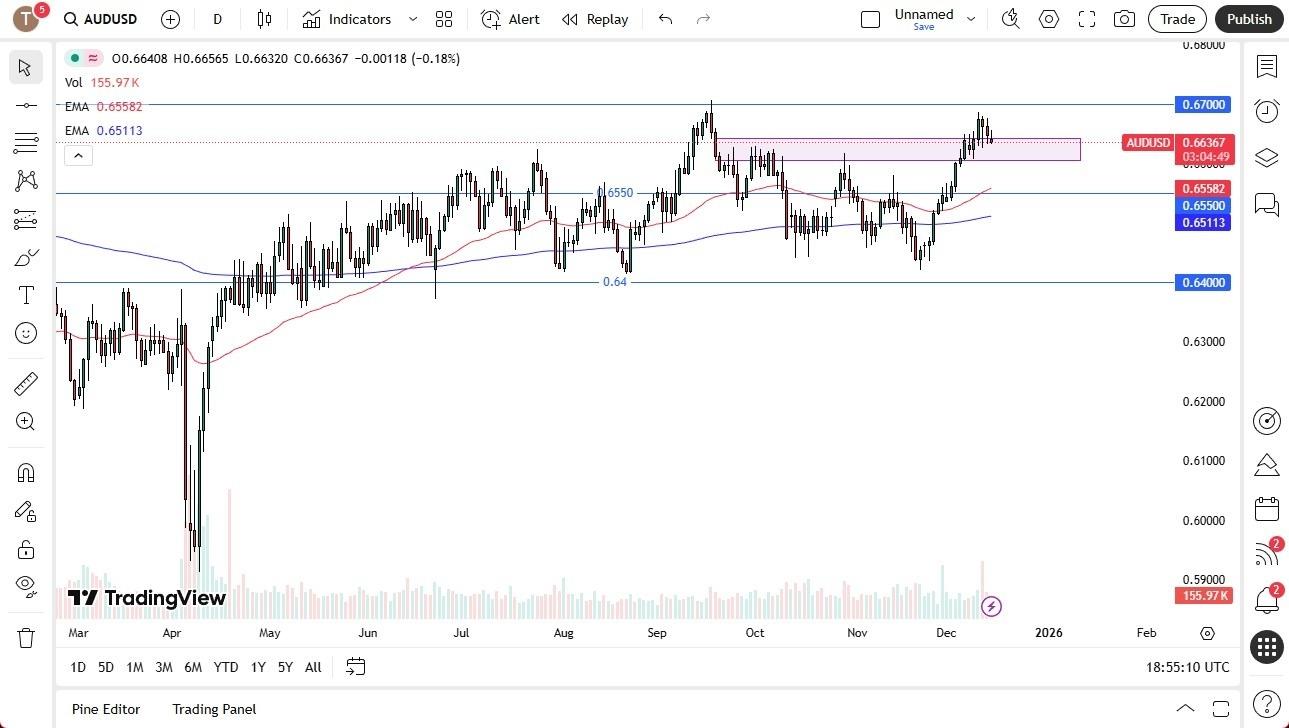
Task: Open the emoji icons tool
Action: 26,333
